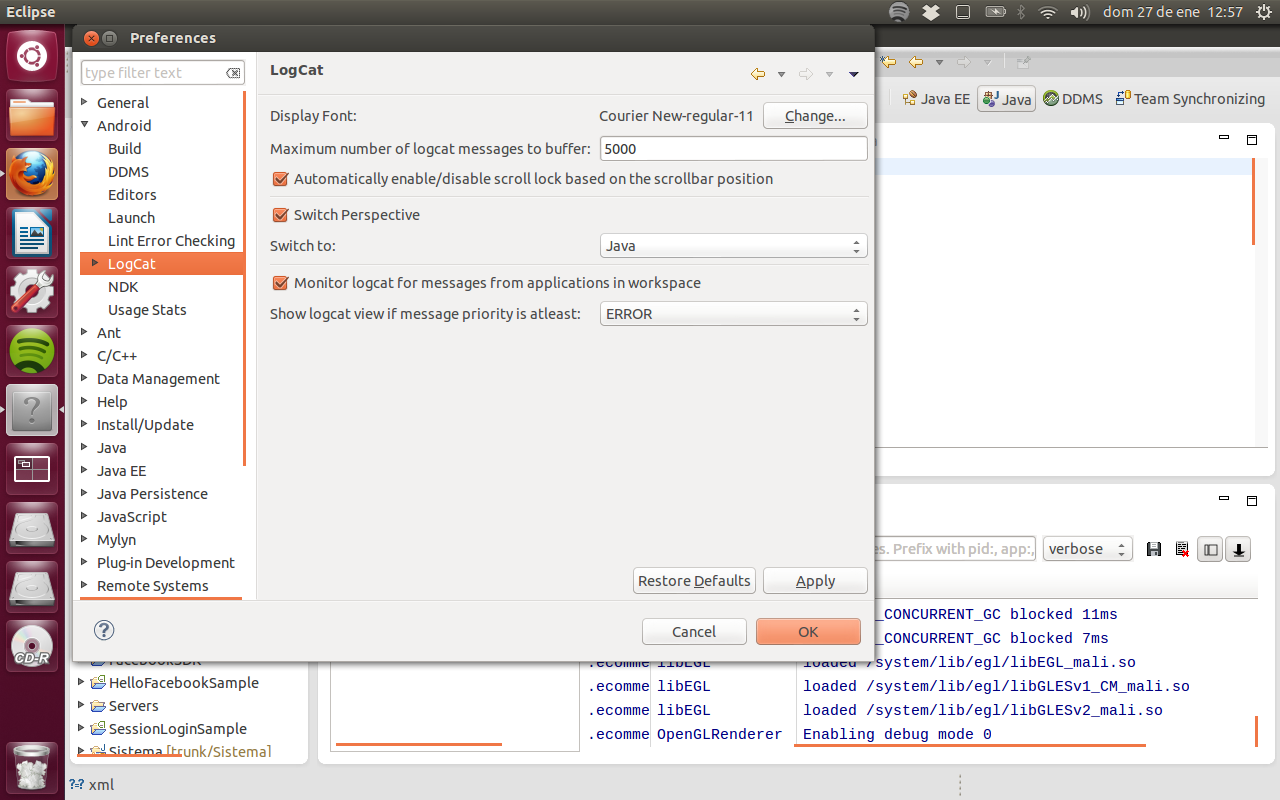Open the ERROR message priority dropdown
The height and width of the screenshot is (800, 1280).
(x=733, y=314)
